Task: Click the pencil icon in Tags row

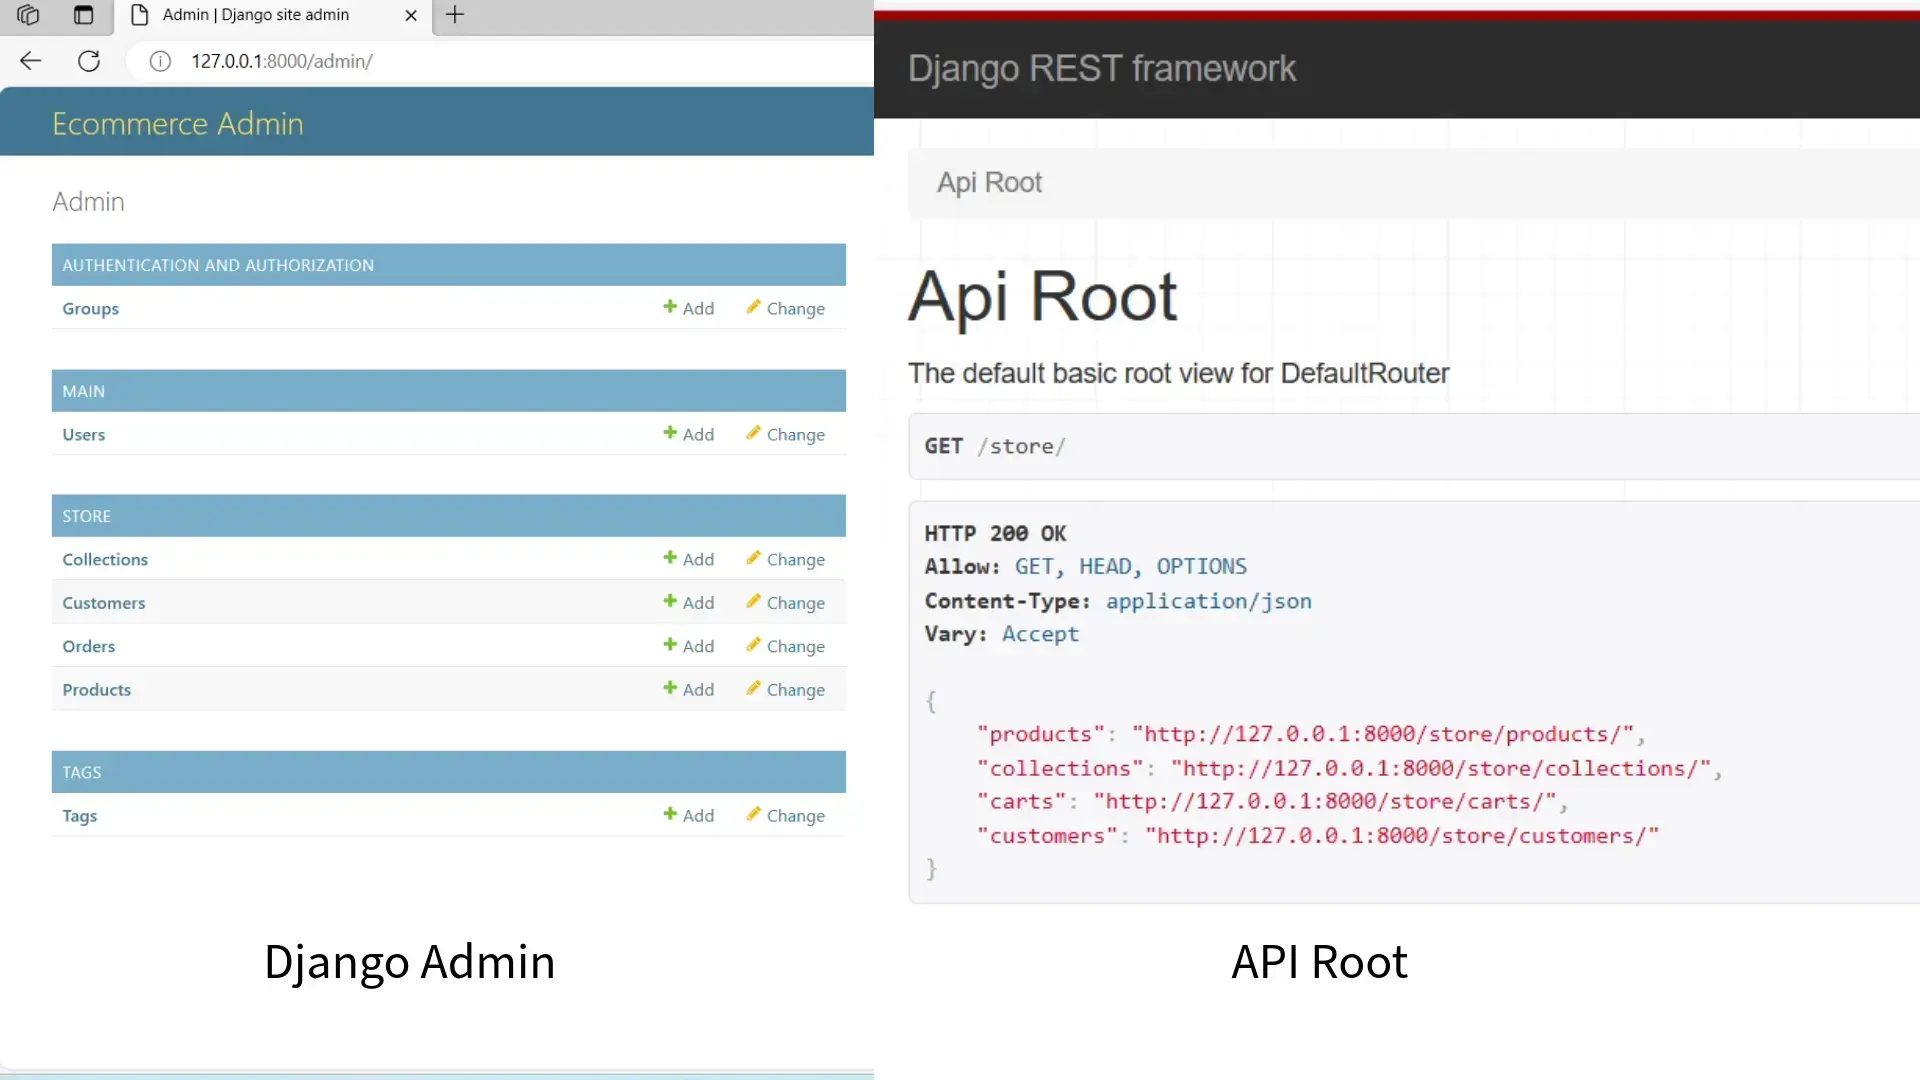Action: click(753, 814)
